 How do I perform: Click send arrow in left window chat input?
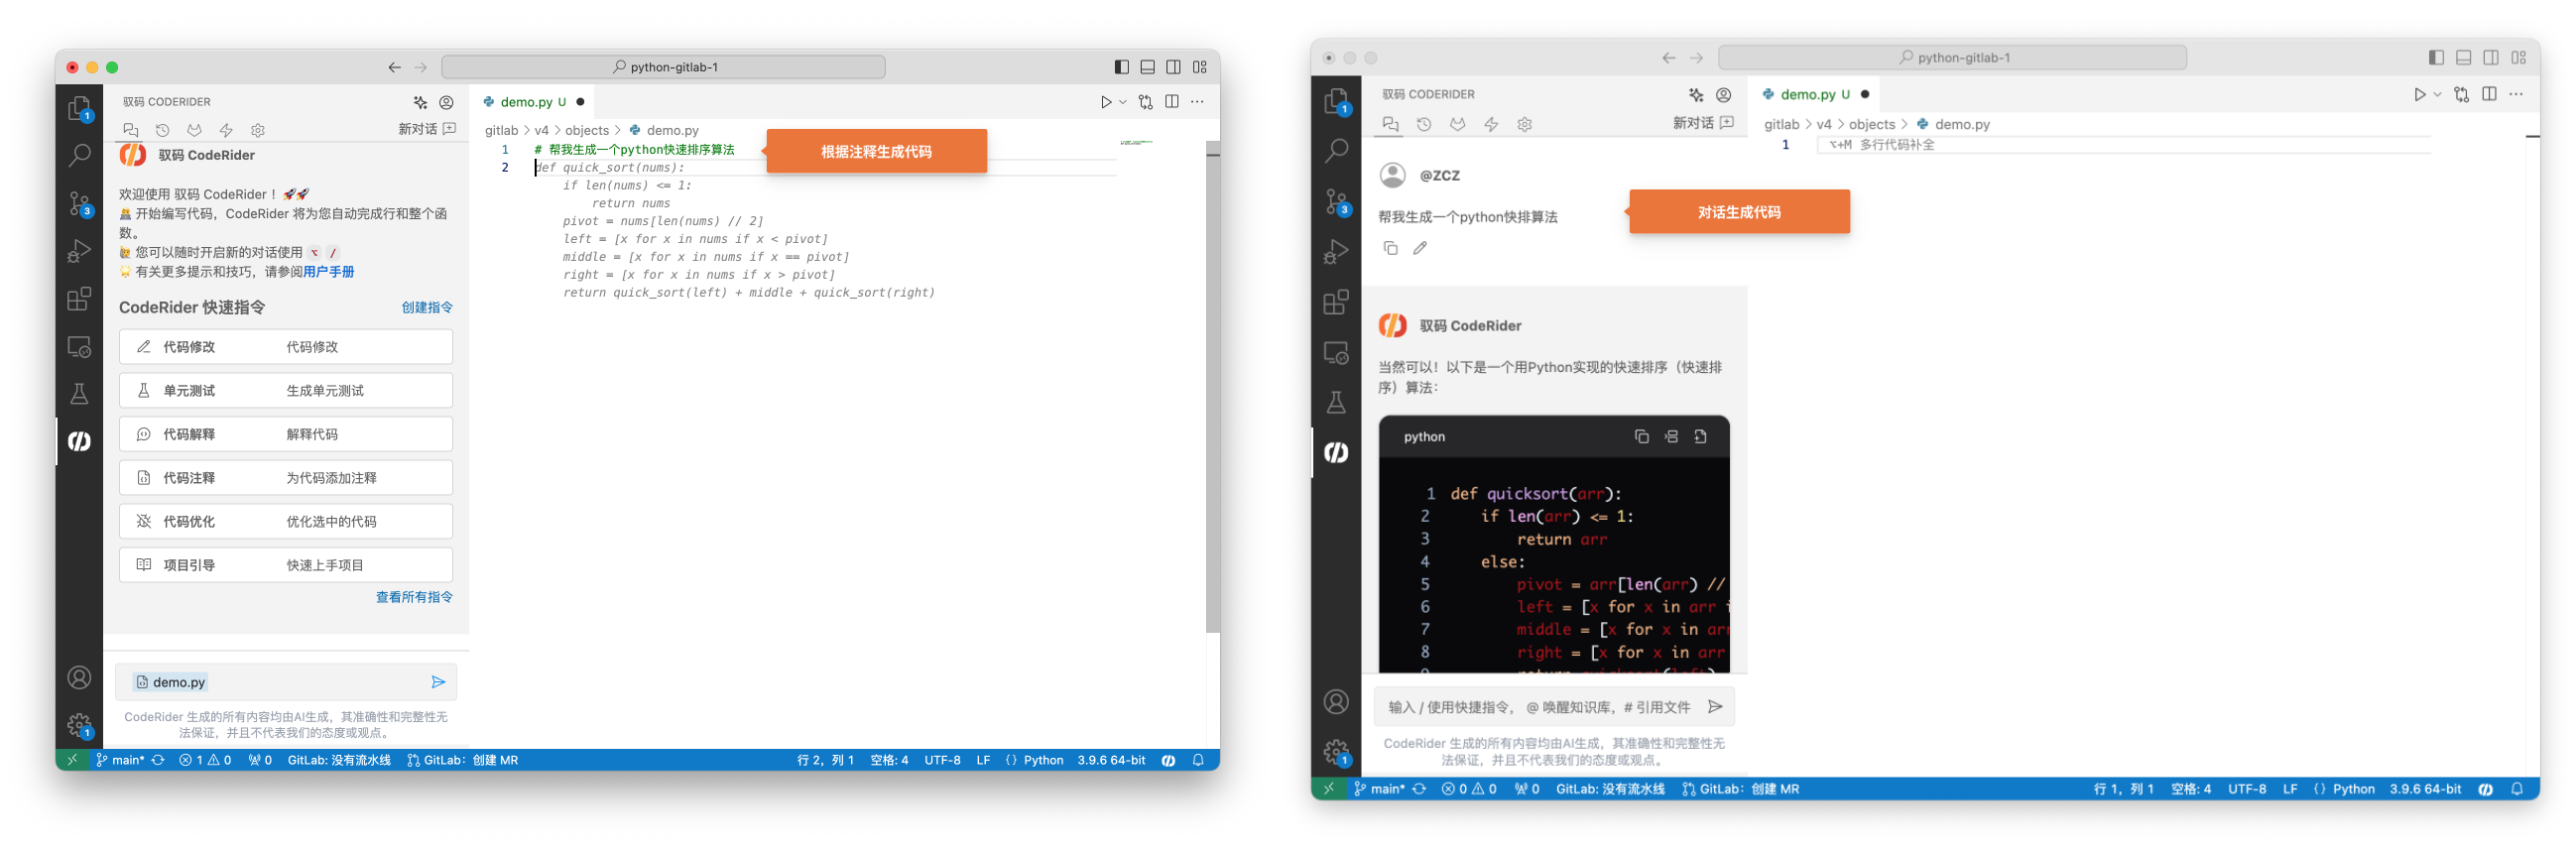(438, 682)
